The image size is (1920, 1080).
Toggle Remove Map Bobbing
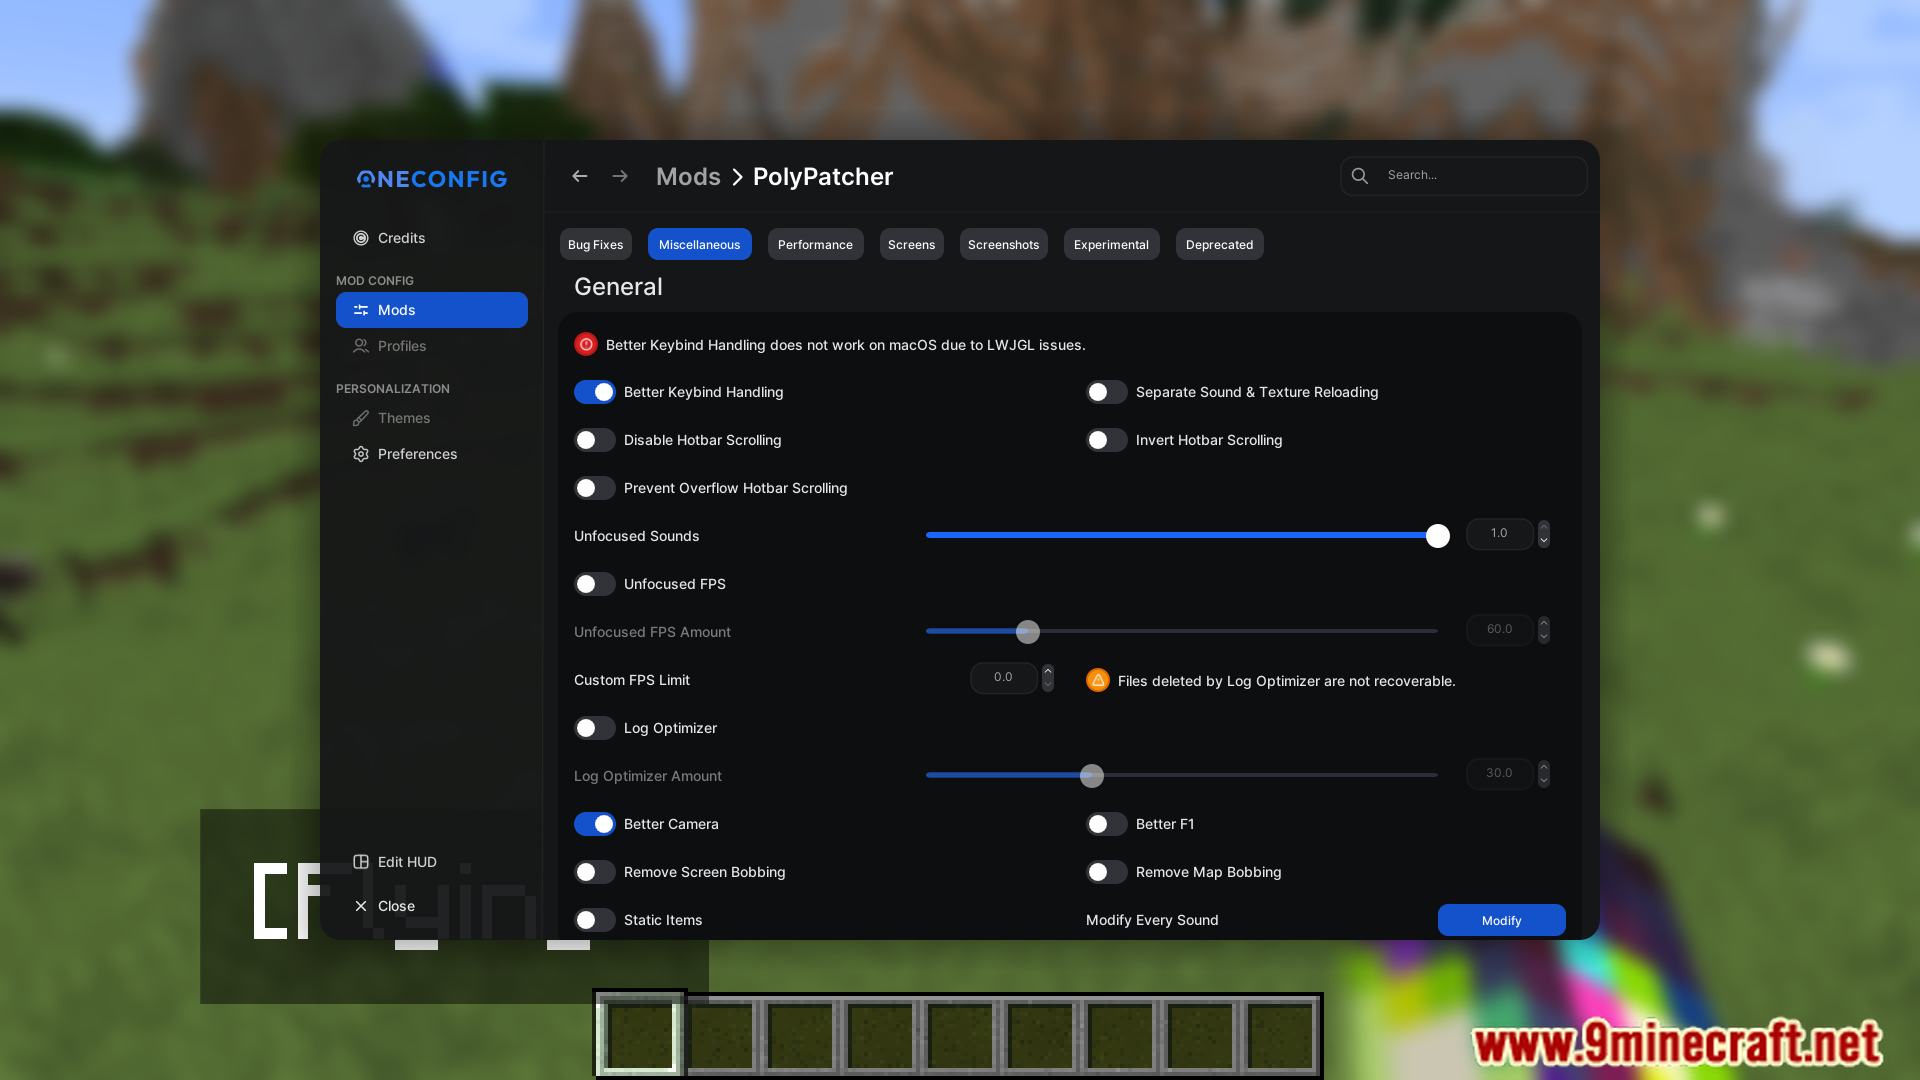[x=1107, y=872]
